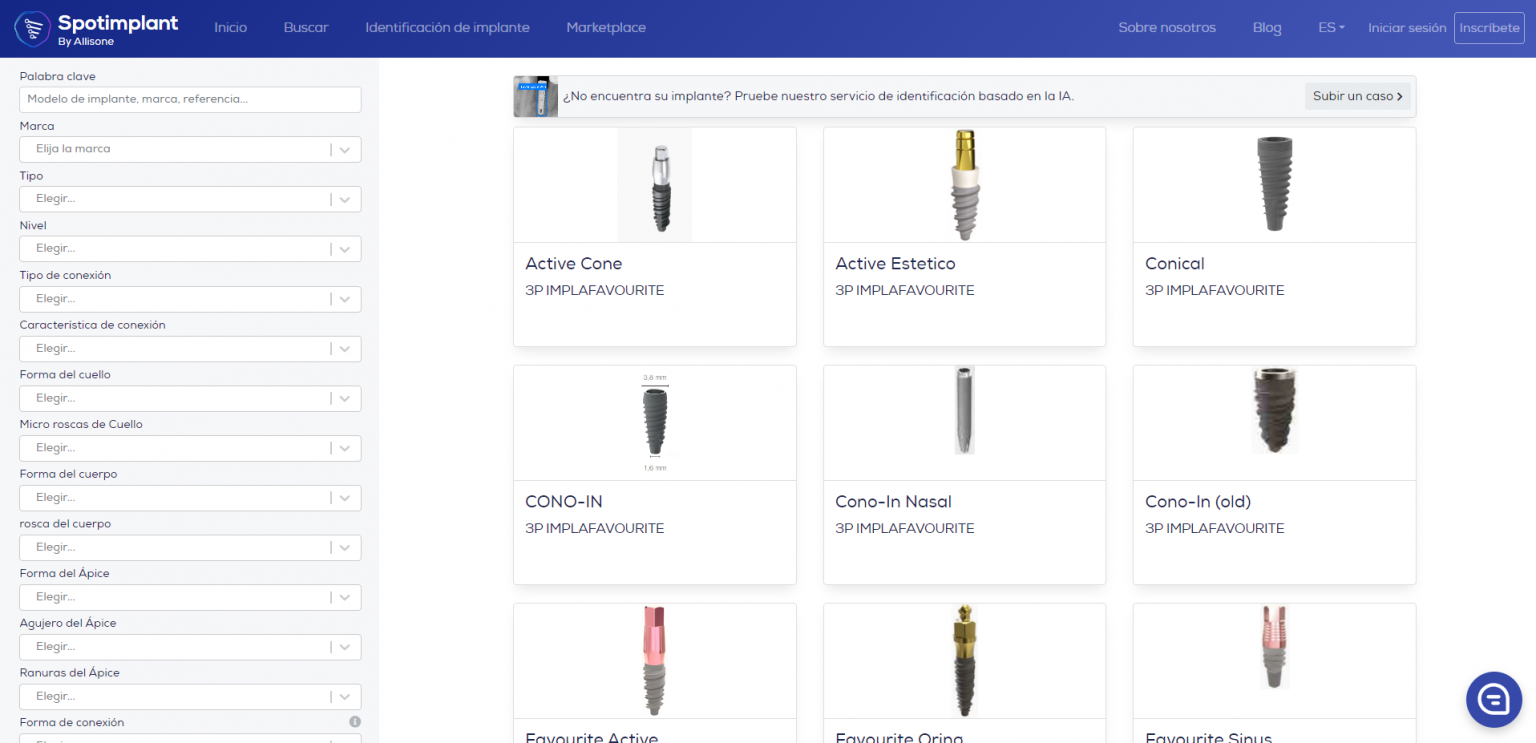The width and height of the screenshot is (1536, 743).
Task: Click the Active Estetico title
Action: pyautogui.click(x=895, y=264)
